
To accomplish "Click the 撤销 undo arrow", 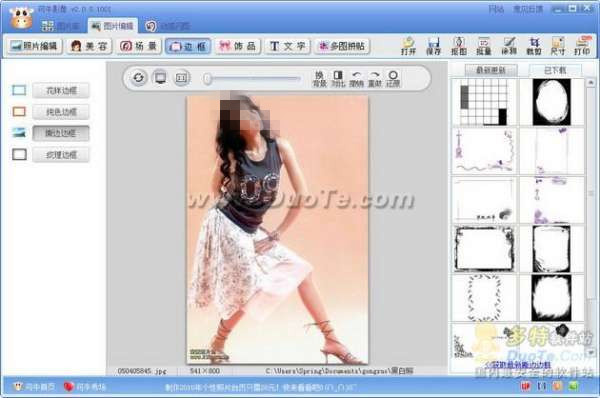I will [x=357, y=78].
